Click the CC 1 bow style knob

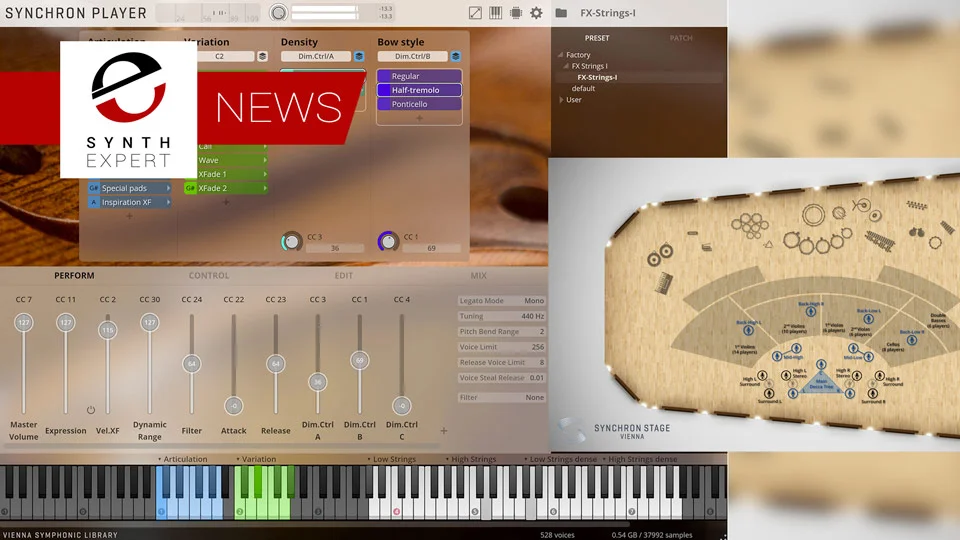click(388, 241)
